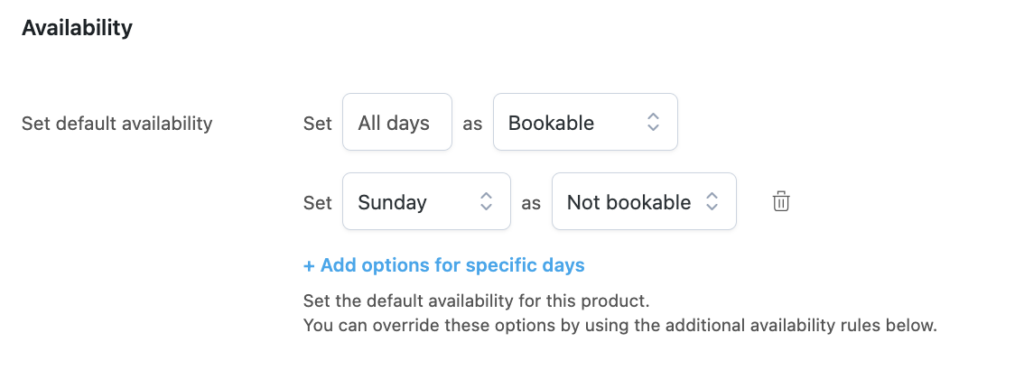Click the up-down chevrons beside Sunday
Image resolution: width=1024 pixels, height=370 pixels.
point(486,201)
